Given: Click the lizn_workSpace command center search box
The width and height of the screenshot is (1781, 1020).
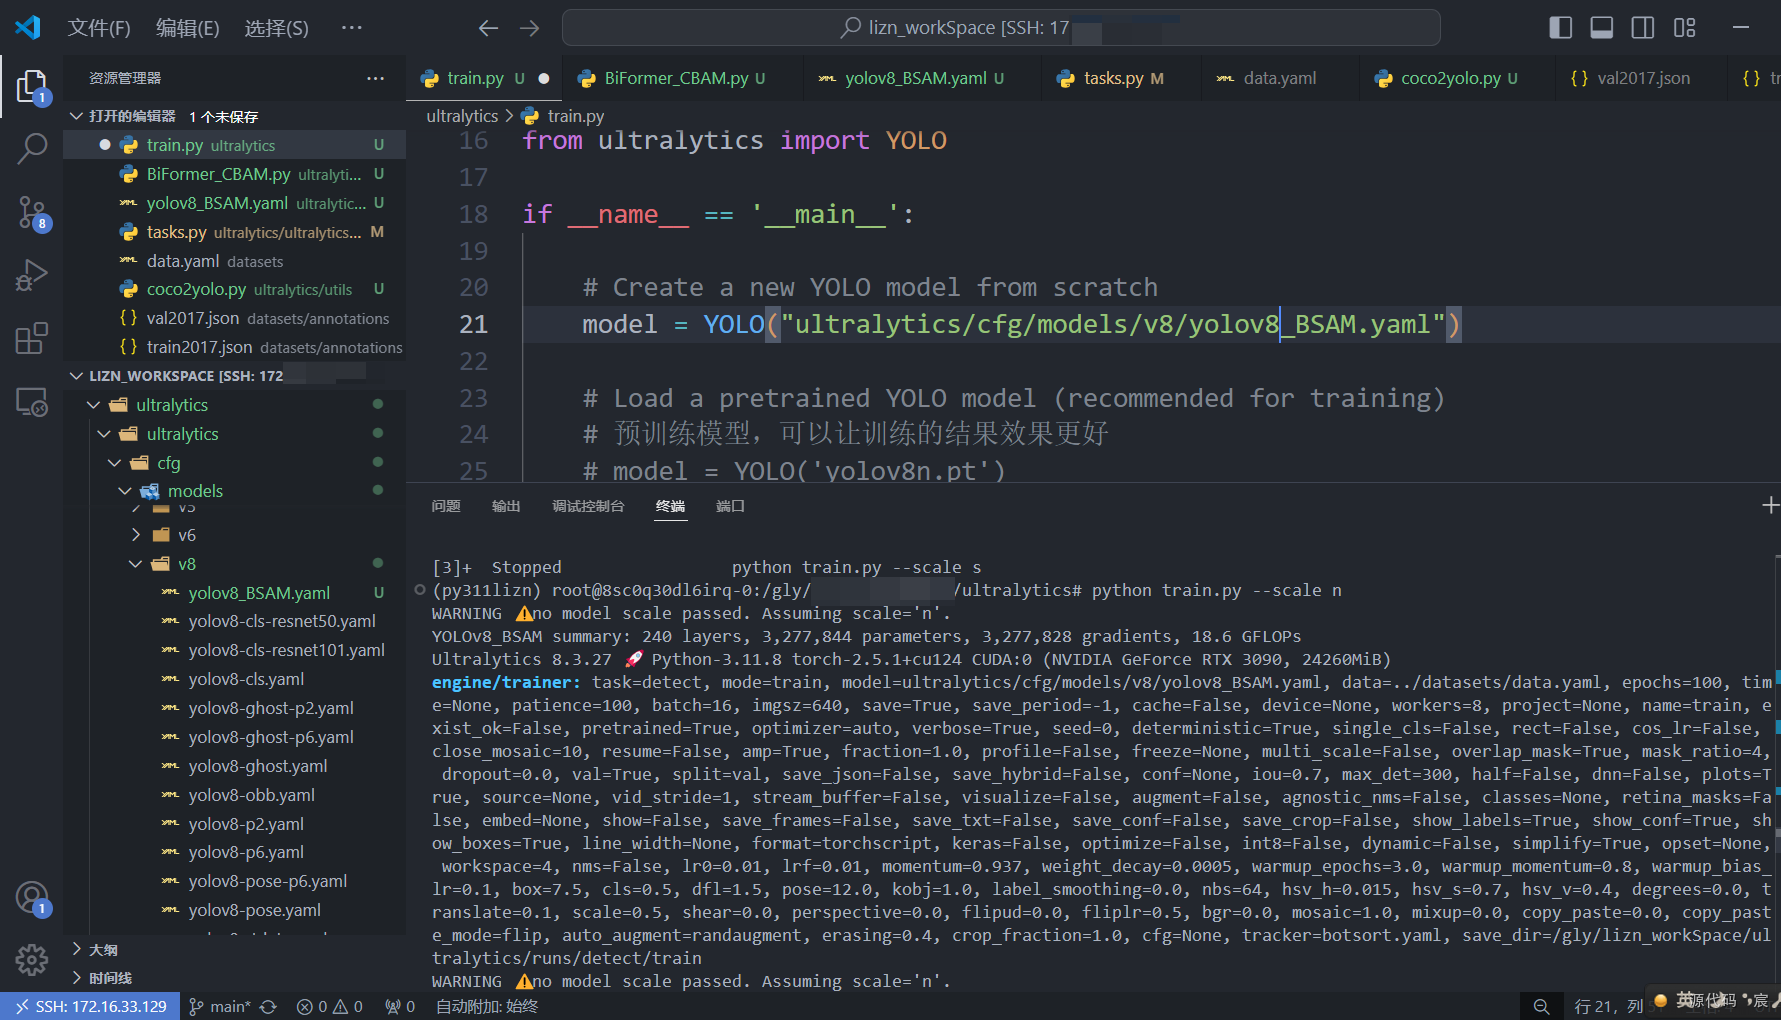Looking at the screenshot, I should [x=1001, y=28].
